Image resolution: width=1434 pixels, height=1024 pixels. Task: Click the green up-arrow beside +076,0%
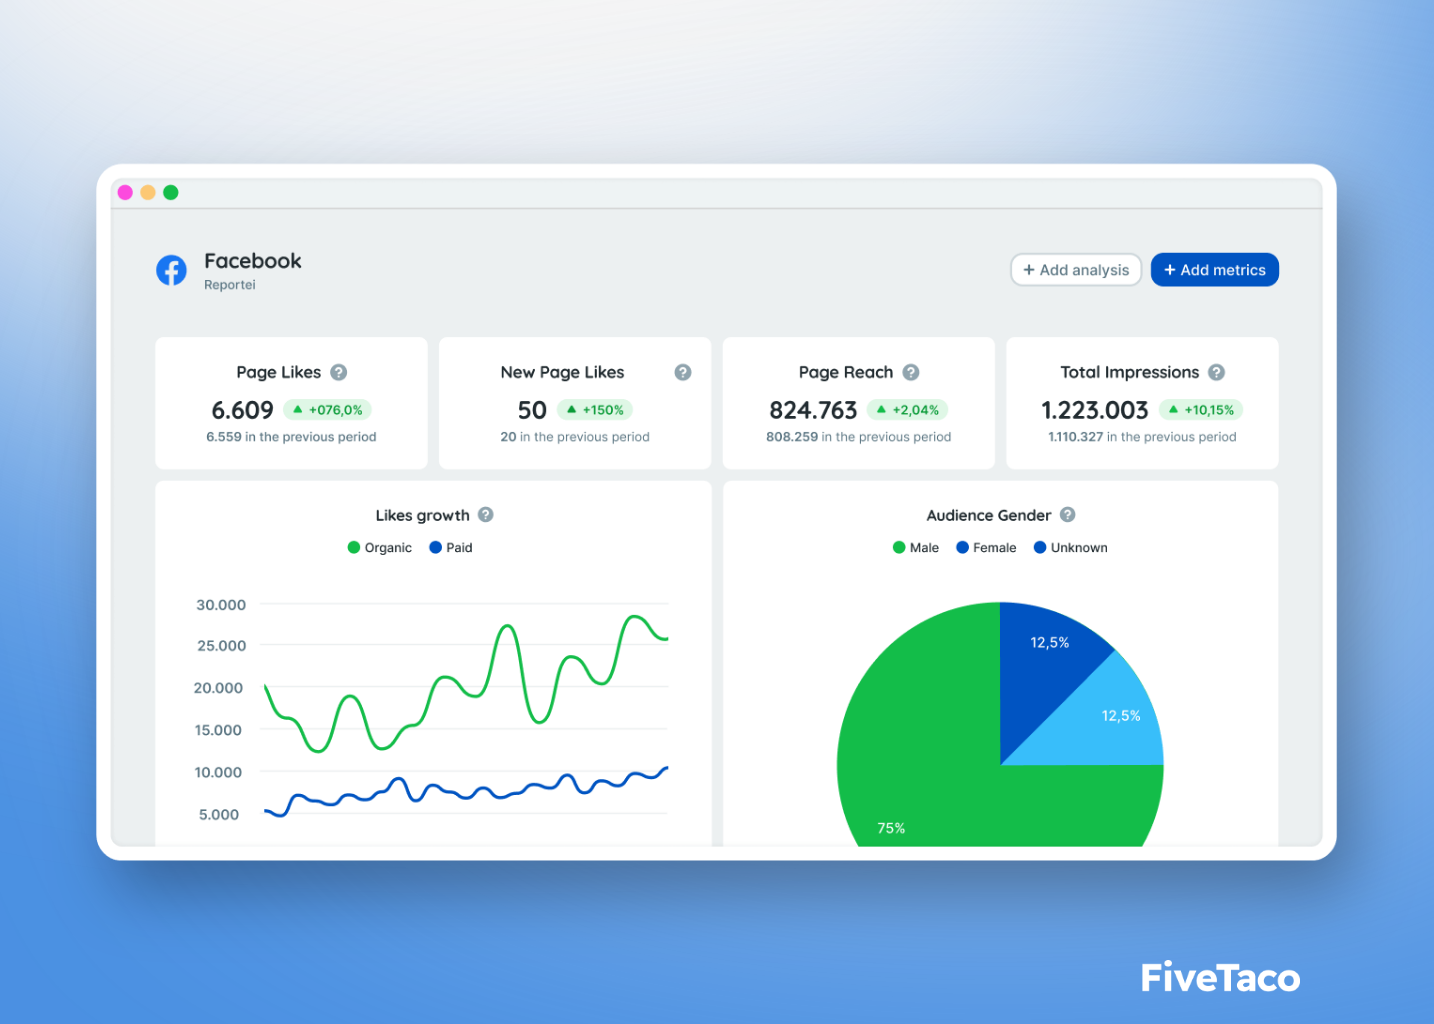298,410
